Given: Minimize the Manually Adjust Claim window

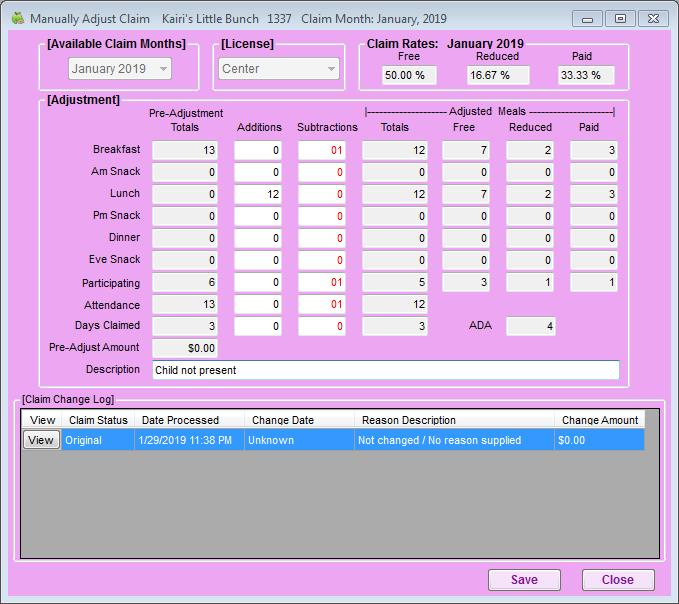Looking at the screenshot, I should click(x=587, y=19).
